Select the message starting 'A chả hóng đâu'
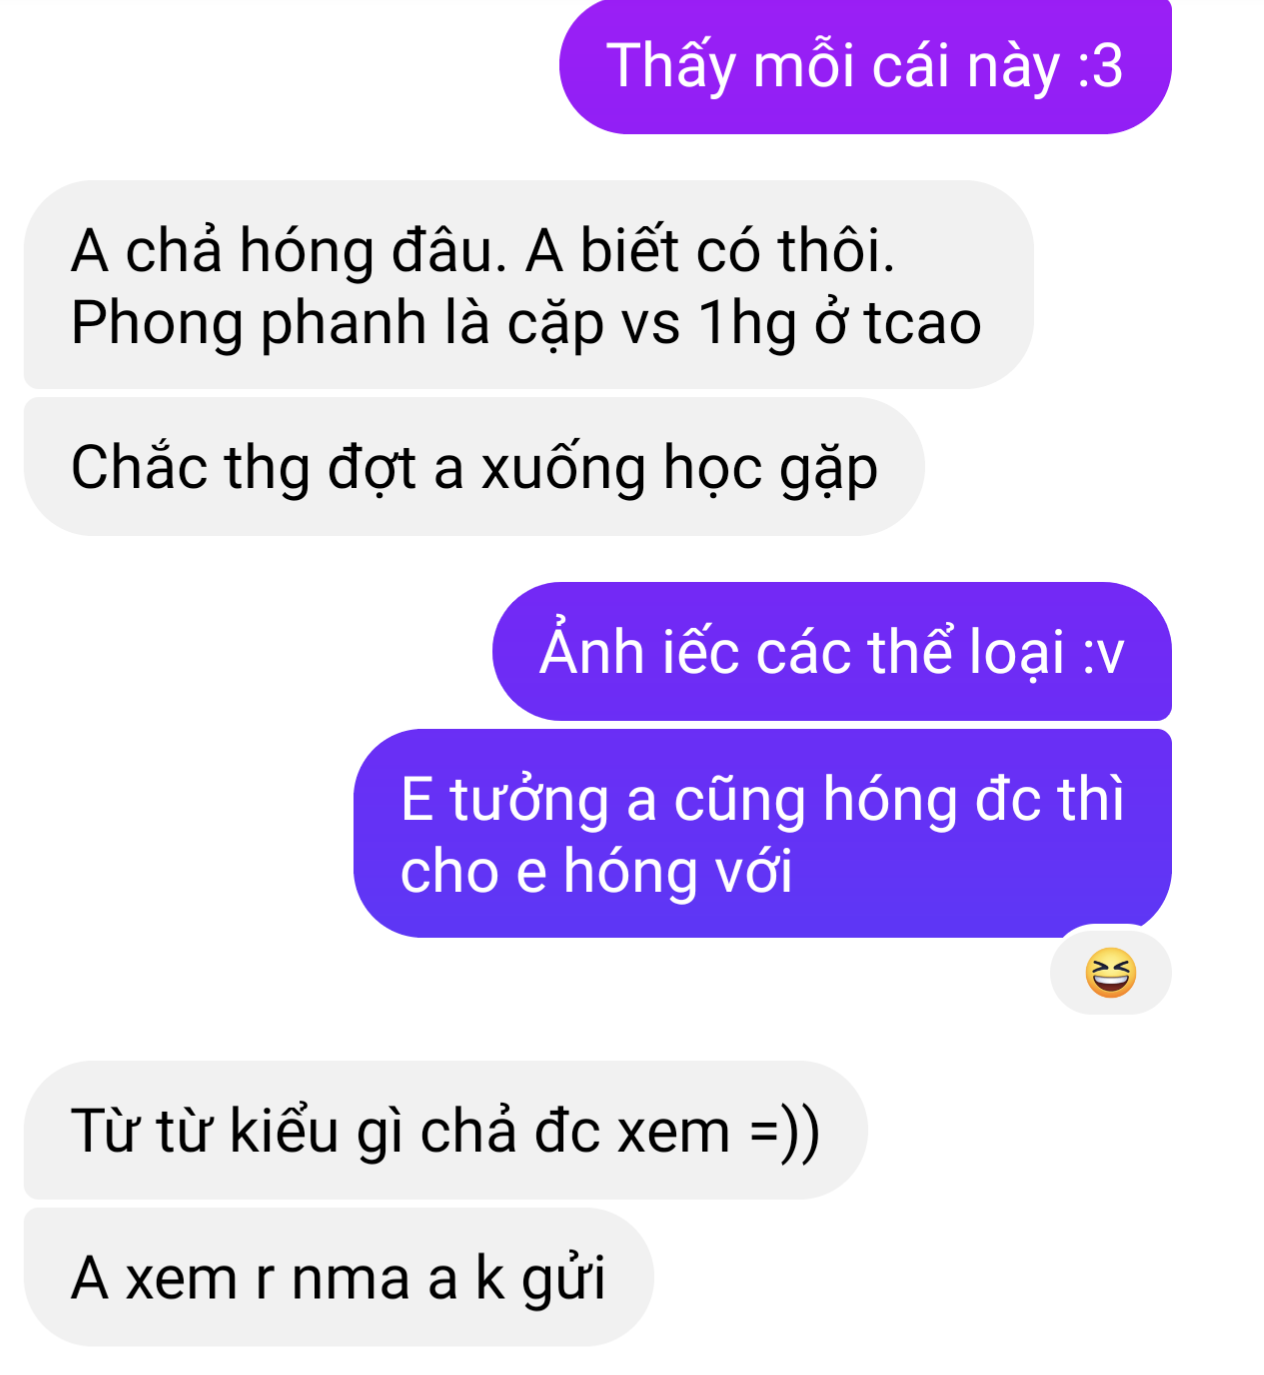 tap(528, 285)
